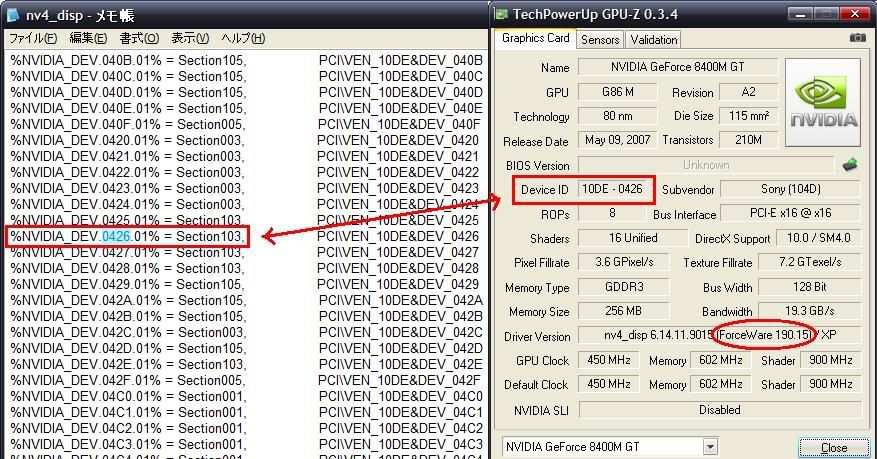Click the BIOS Version Unknown field
Viewport: 877px width, 459px height.
[x=706, y=165]
